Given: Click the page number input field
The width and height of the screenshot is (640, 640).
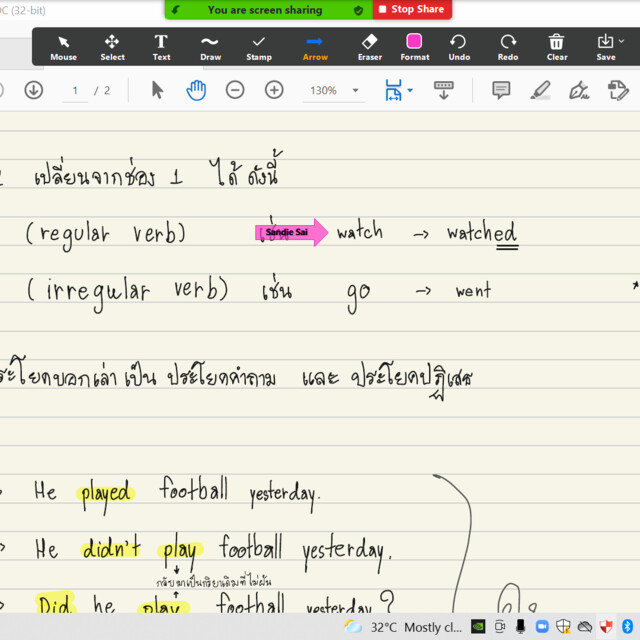Looking at the screenshot, I should point(75,91).
